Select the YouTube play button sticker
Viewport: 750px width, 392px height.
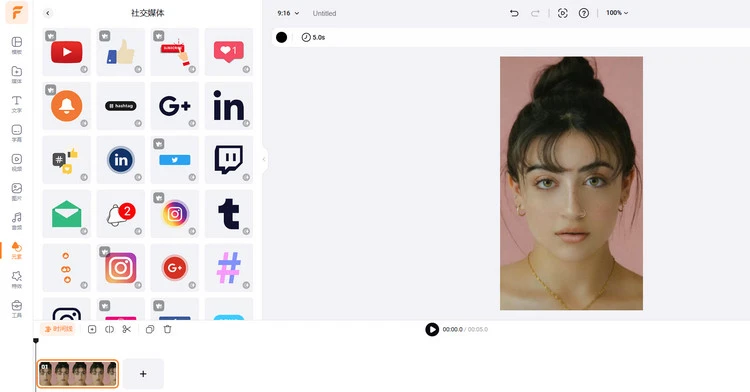pyautogui.click(x=66, y=52)
